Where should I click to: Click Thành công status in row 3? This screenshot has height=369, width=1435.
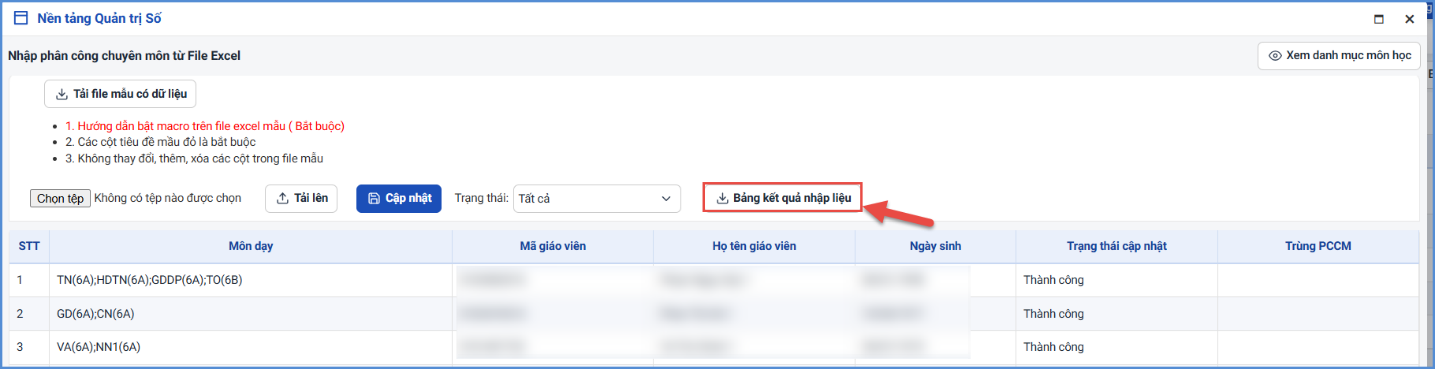point(1053,347)
